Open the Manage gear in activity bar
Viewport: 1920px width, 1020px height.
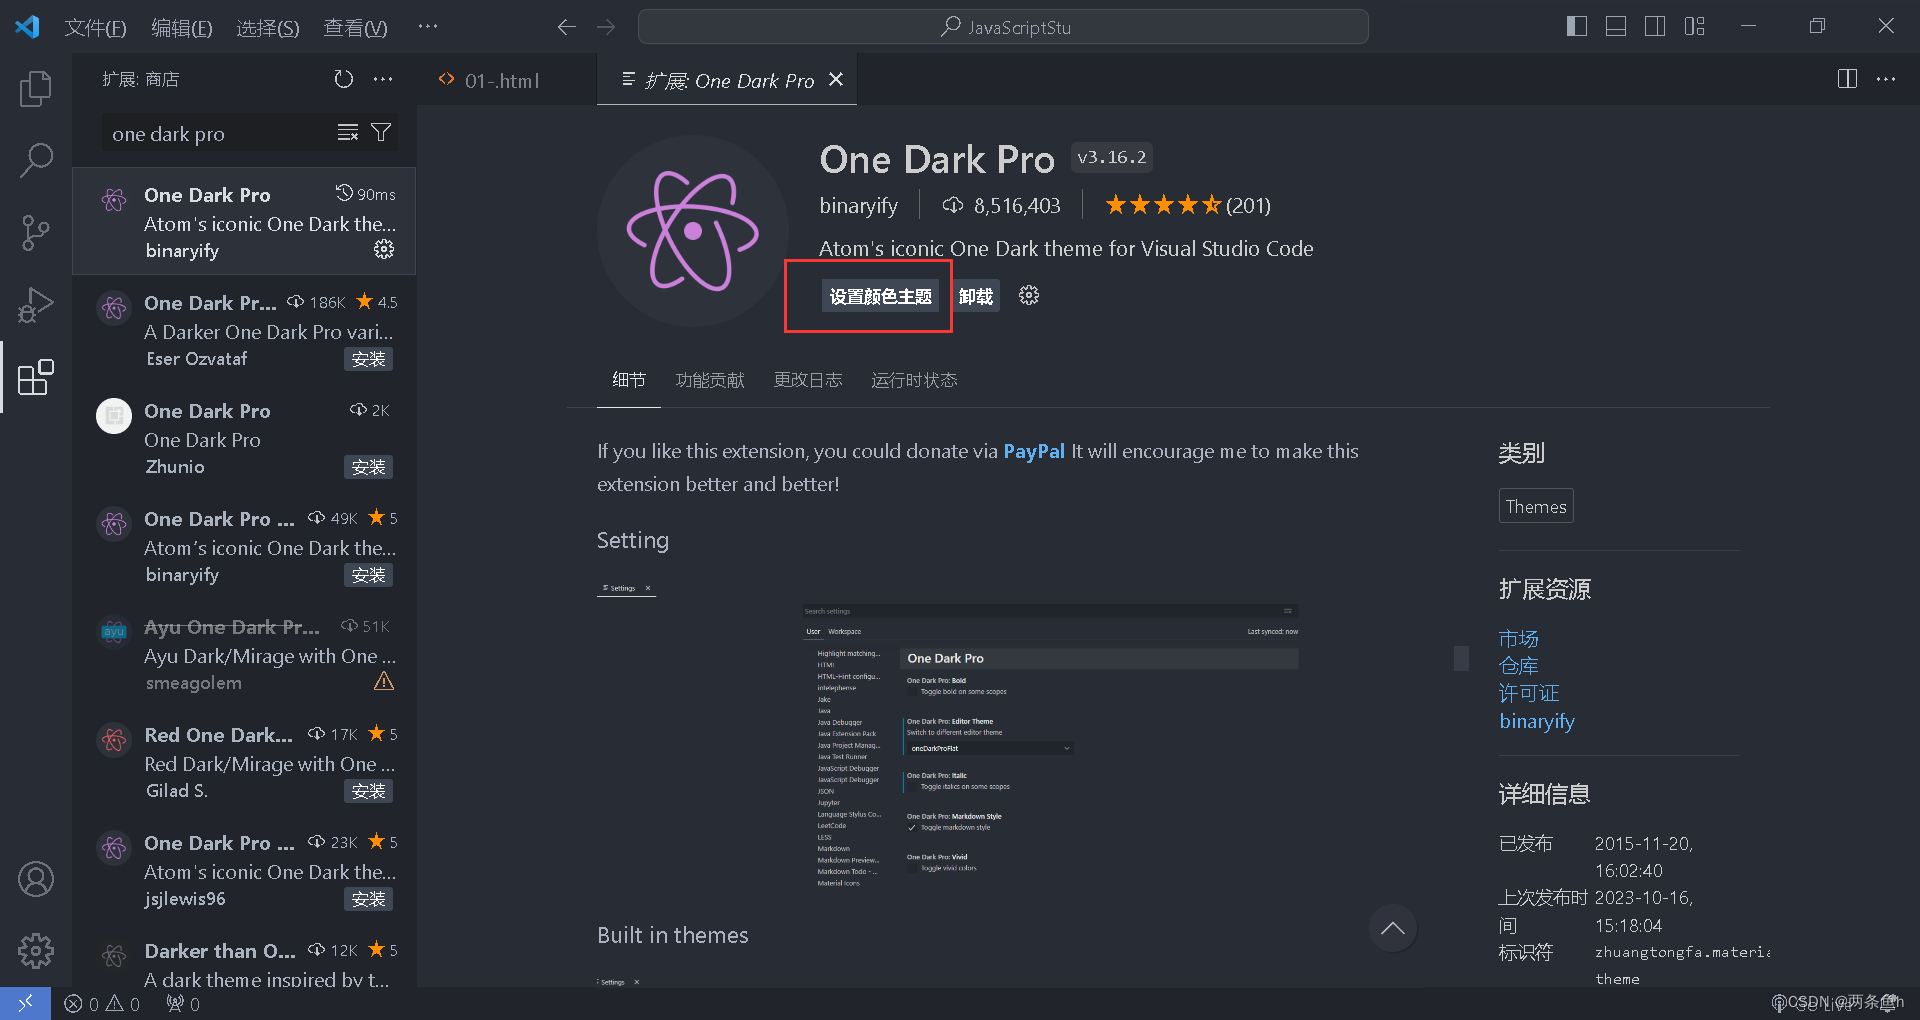pos(36,950)
